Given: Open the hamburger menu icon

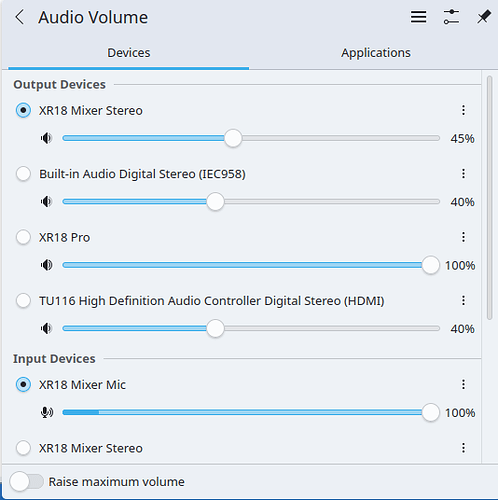Looking at the screenshot, I should coord(418,17).
